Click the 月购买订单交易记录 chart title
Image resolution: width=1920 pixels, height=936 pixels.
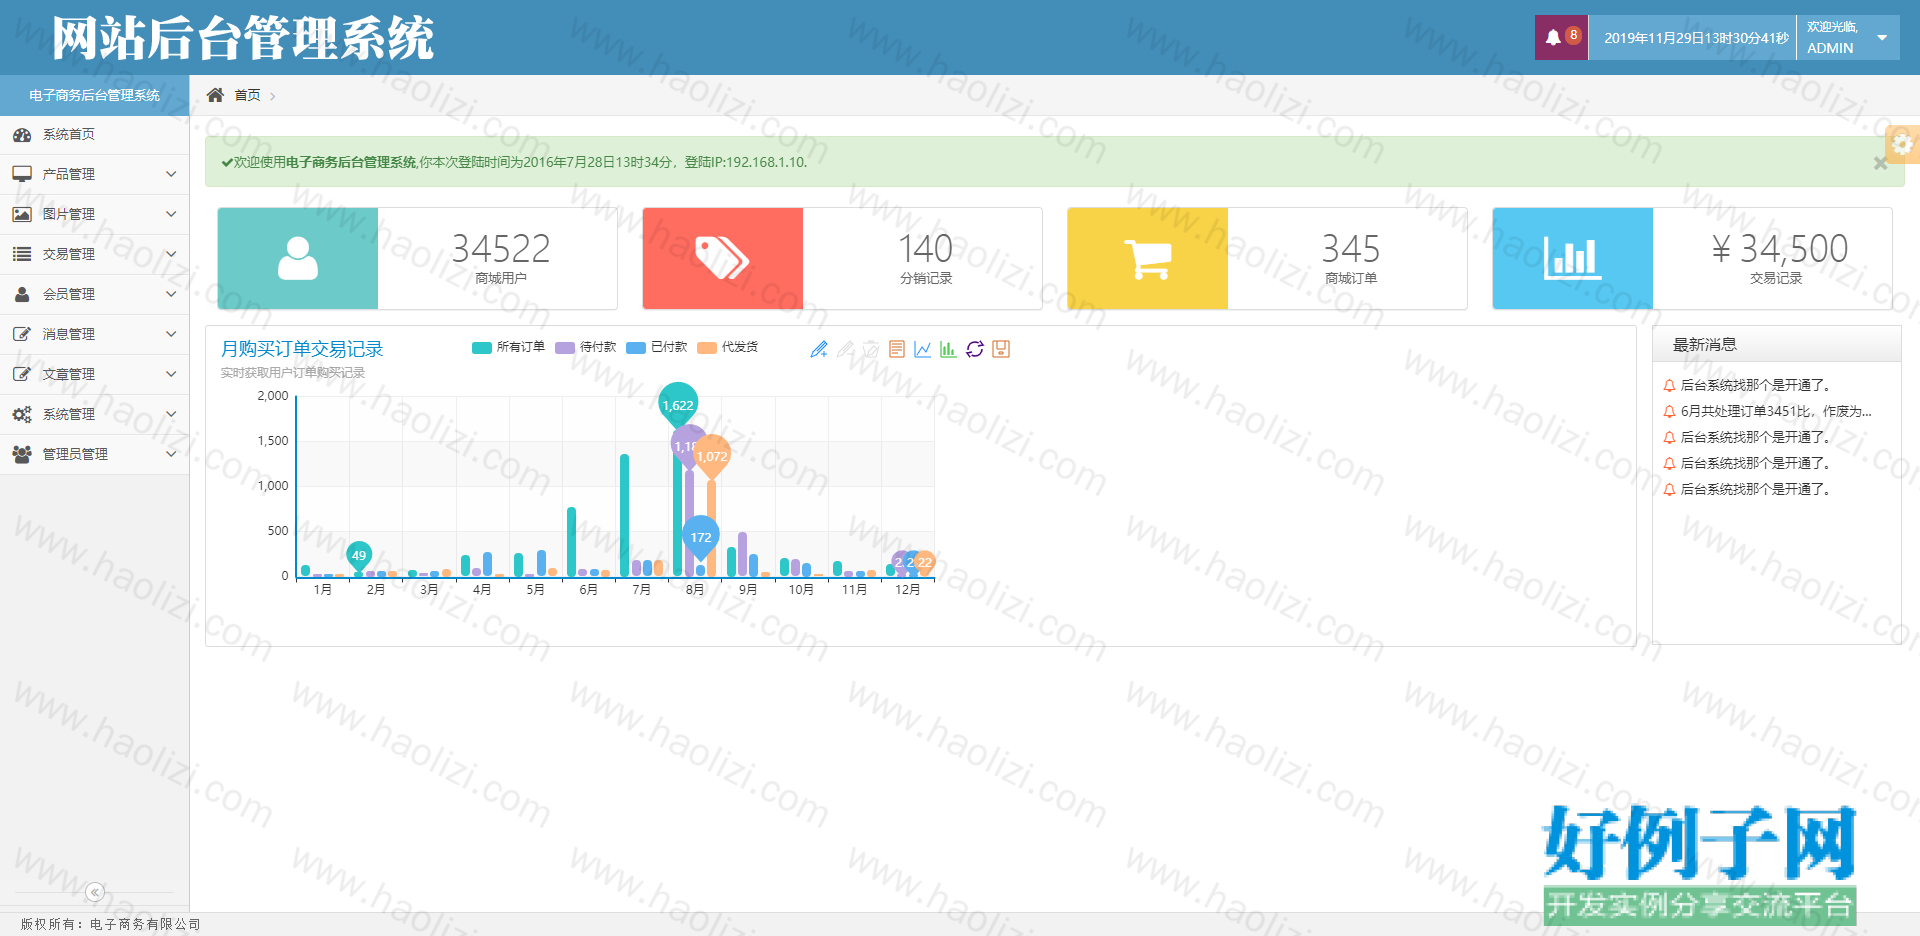302,349
